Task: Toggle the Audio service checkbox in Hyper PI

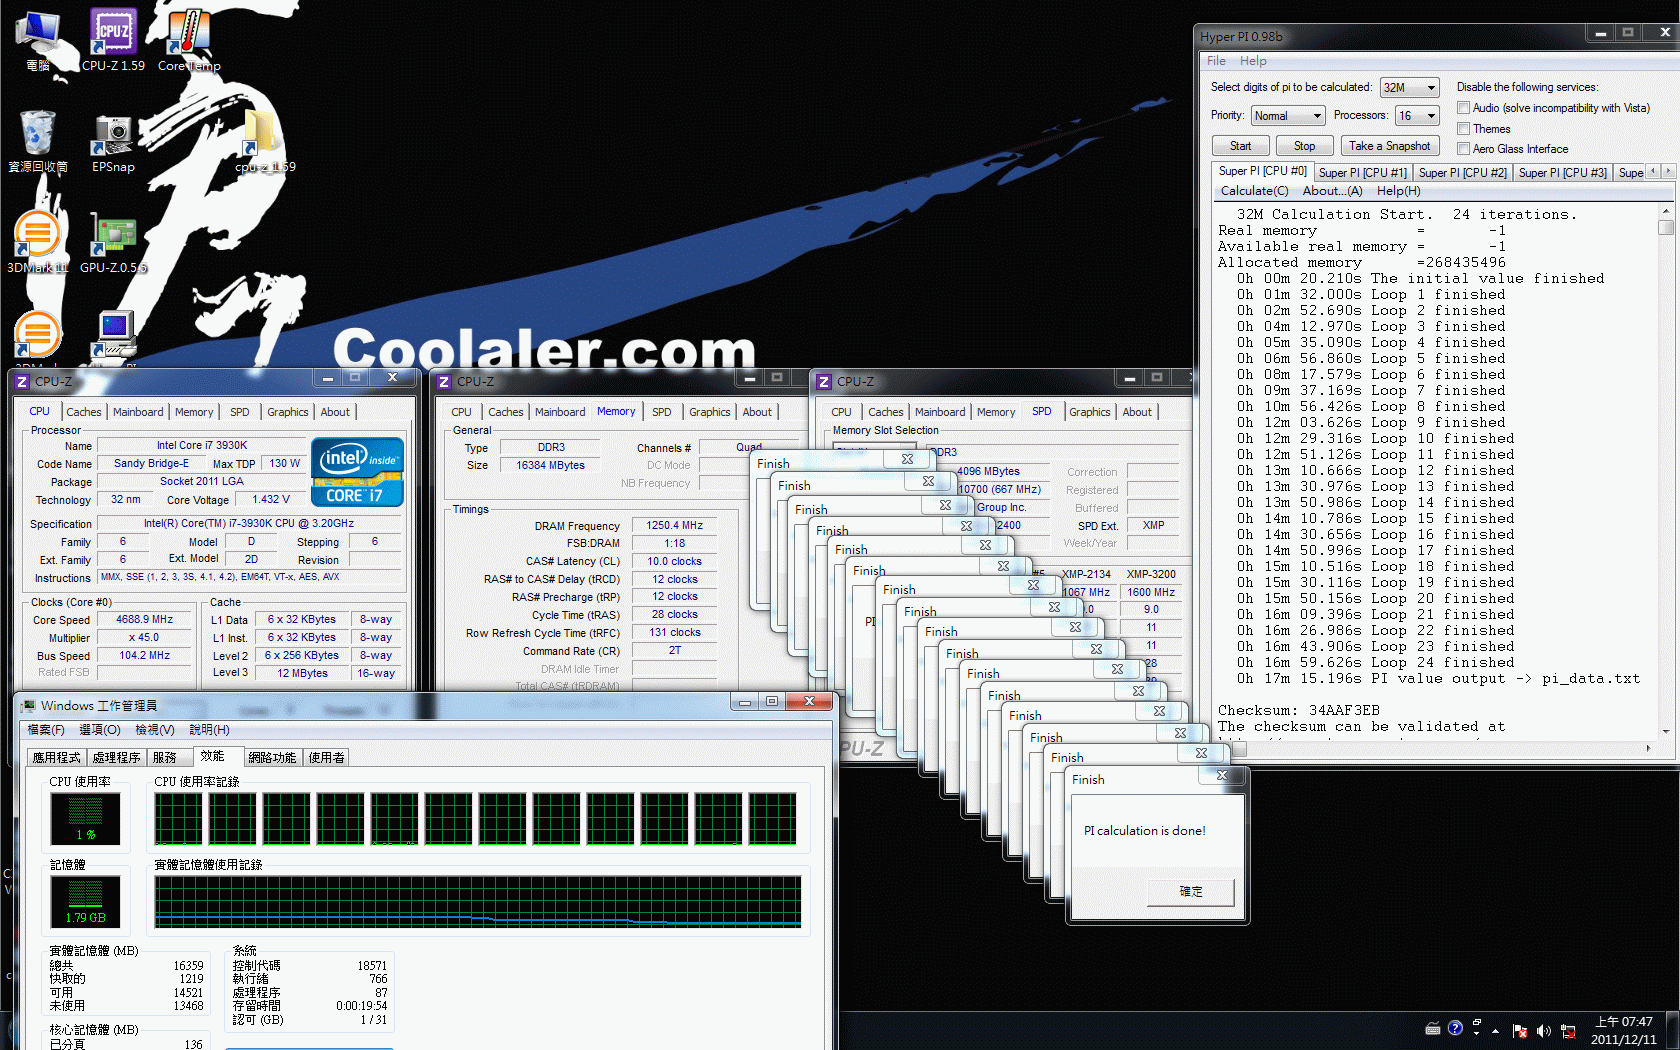Action: click(x=1463, y=108)
